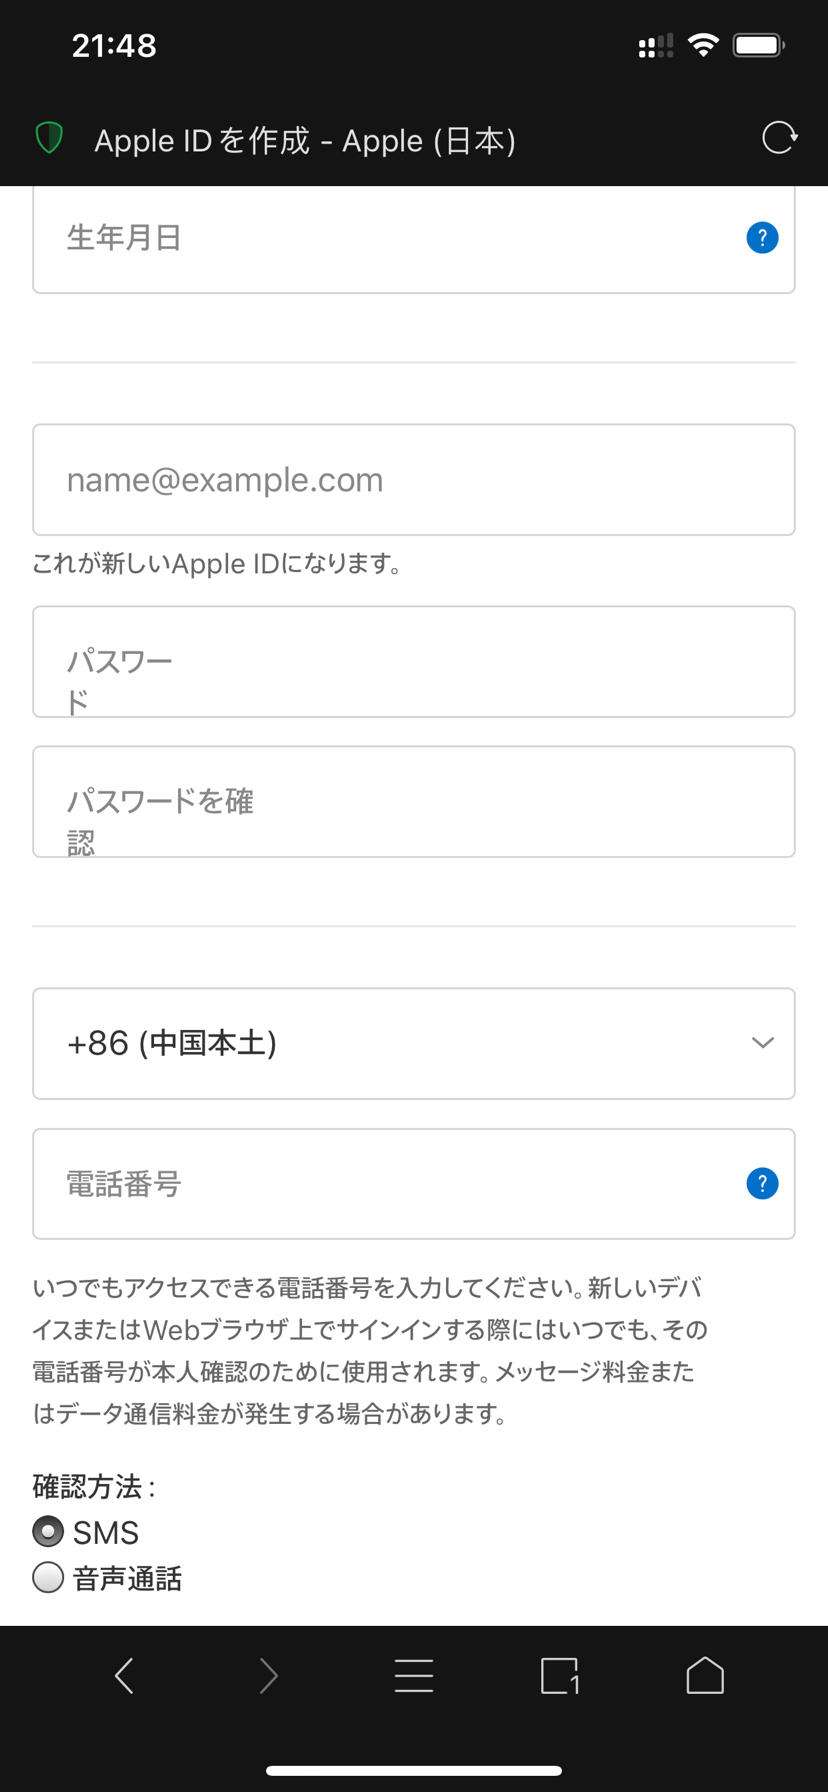Tap the name@example.com email field
828x1792 pixels.
pyautogui.click(x=414, y=480)
